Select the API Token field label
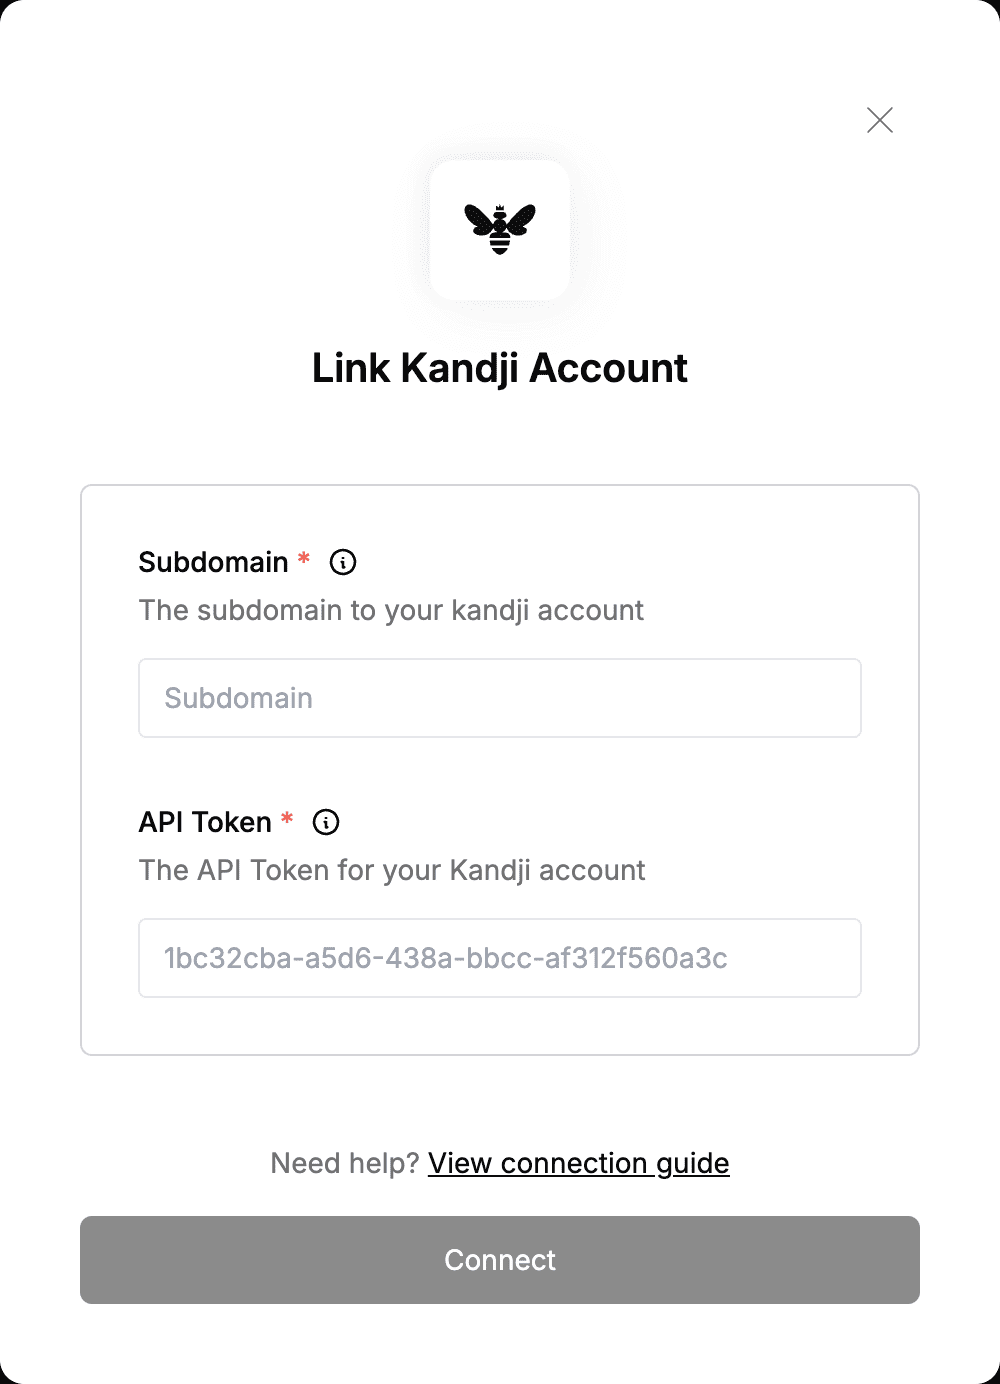The height and width of the screenshot is (1384, 1000). tap(205, 822)
